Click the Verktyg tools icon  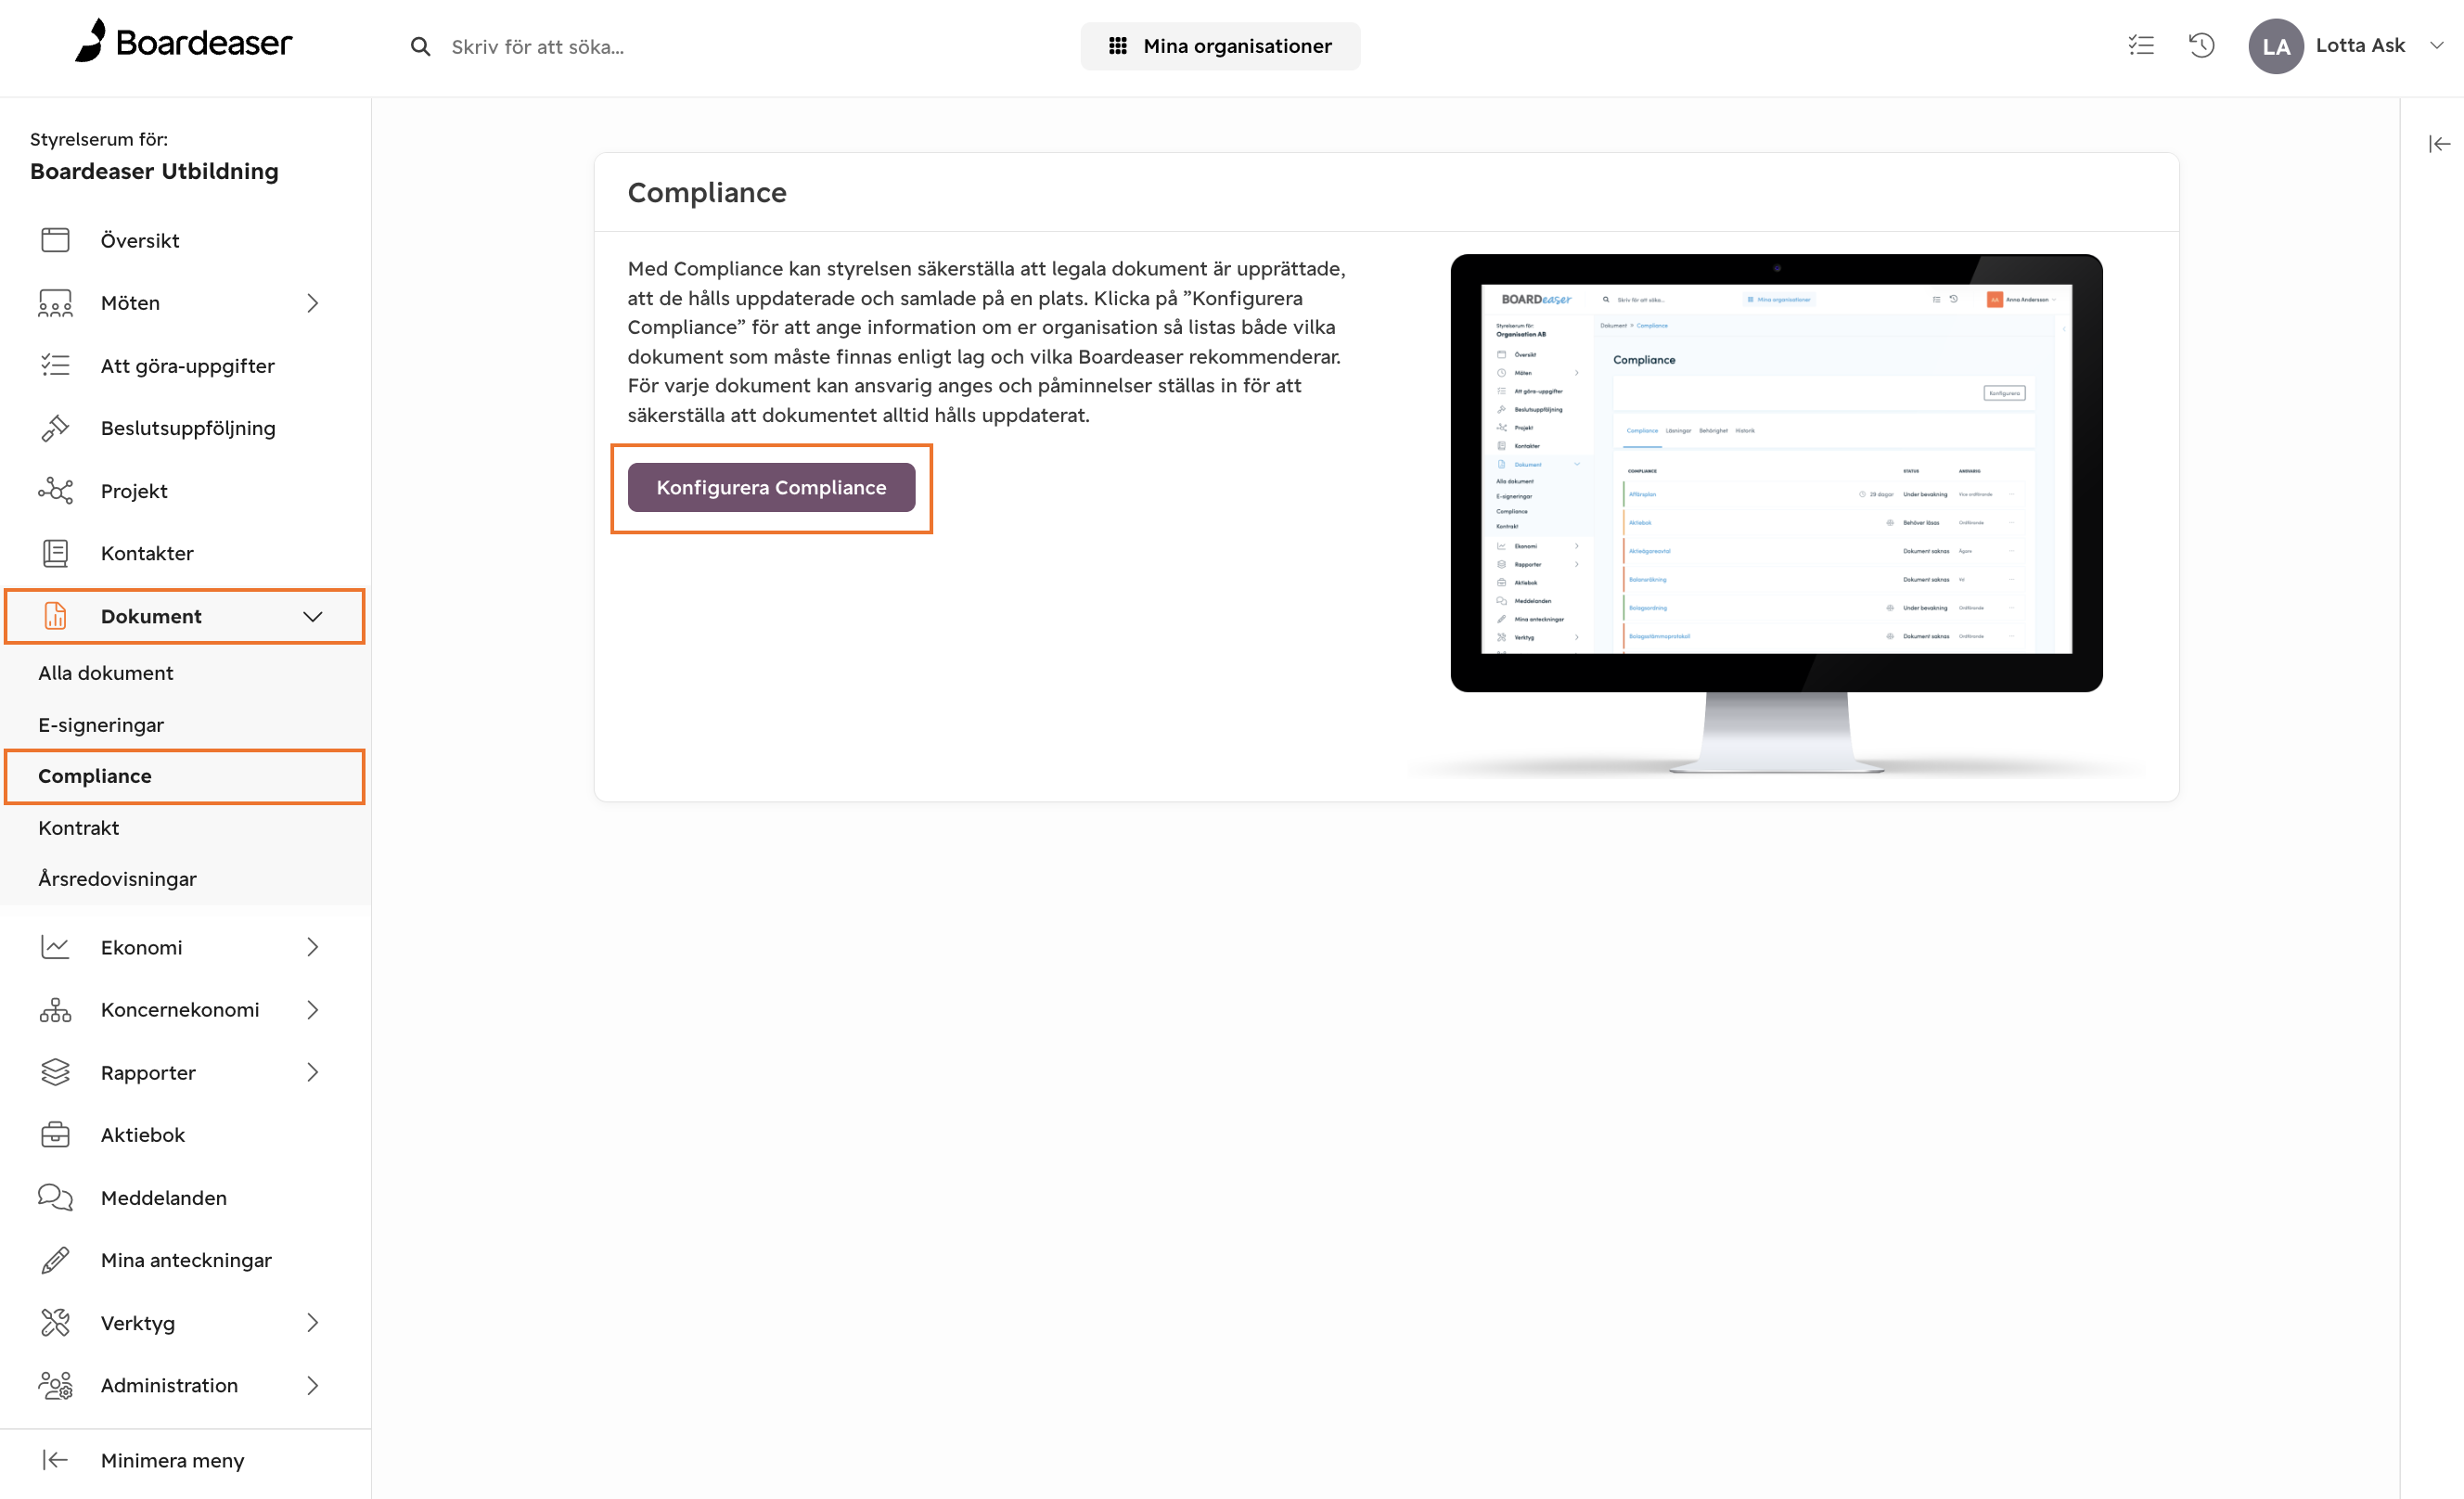pos(55,1323)
